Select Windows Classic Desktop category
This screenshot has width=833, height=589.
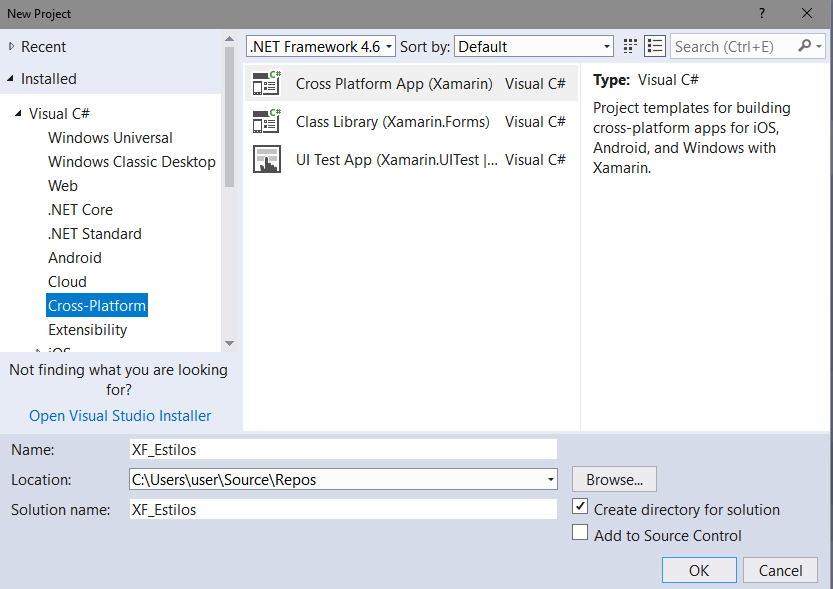point(132,161)
